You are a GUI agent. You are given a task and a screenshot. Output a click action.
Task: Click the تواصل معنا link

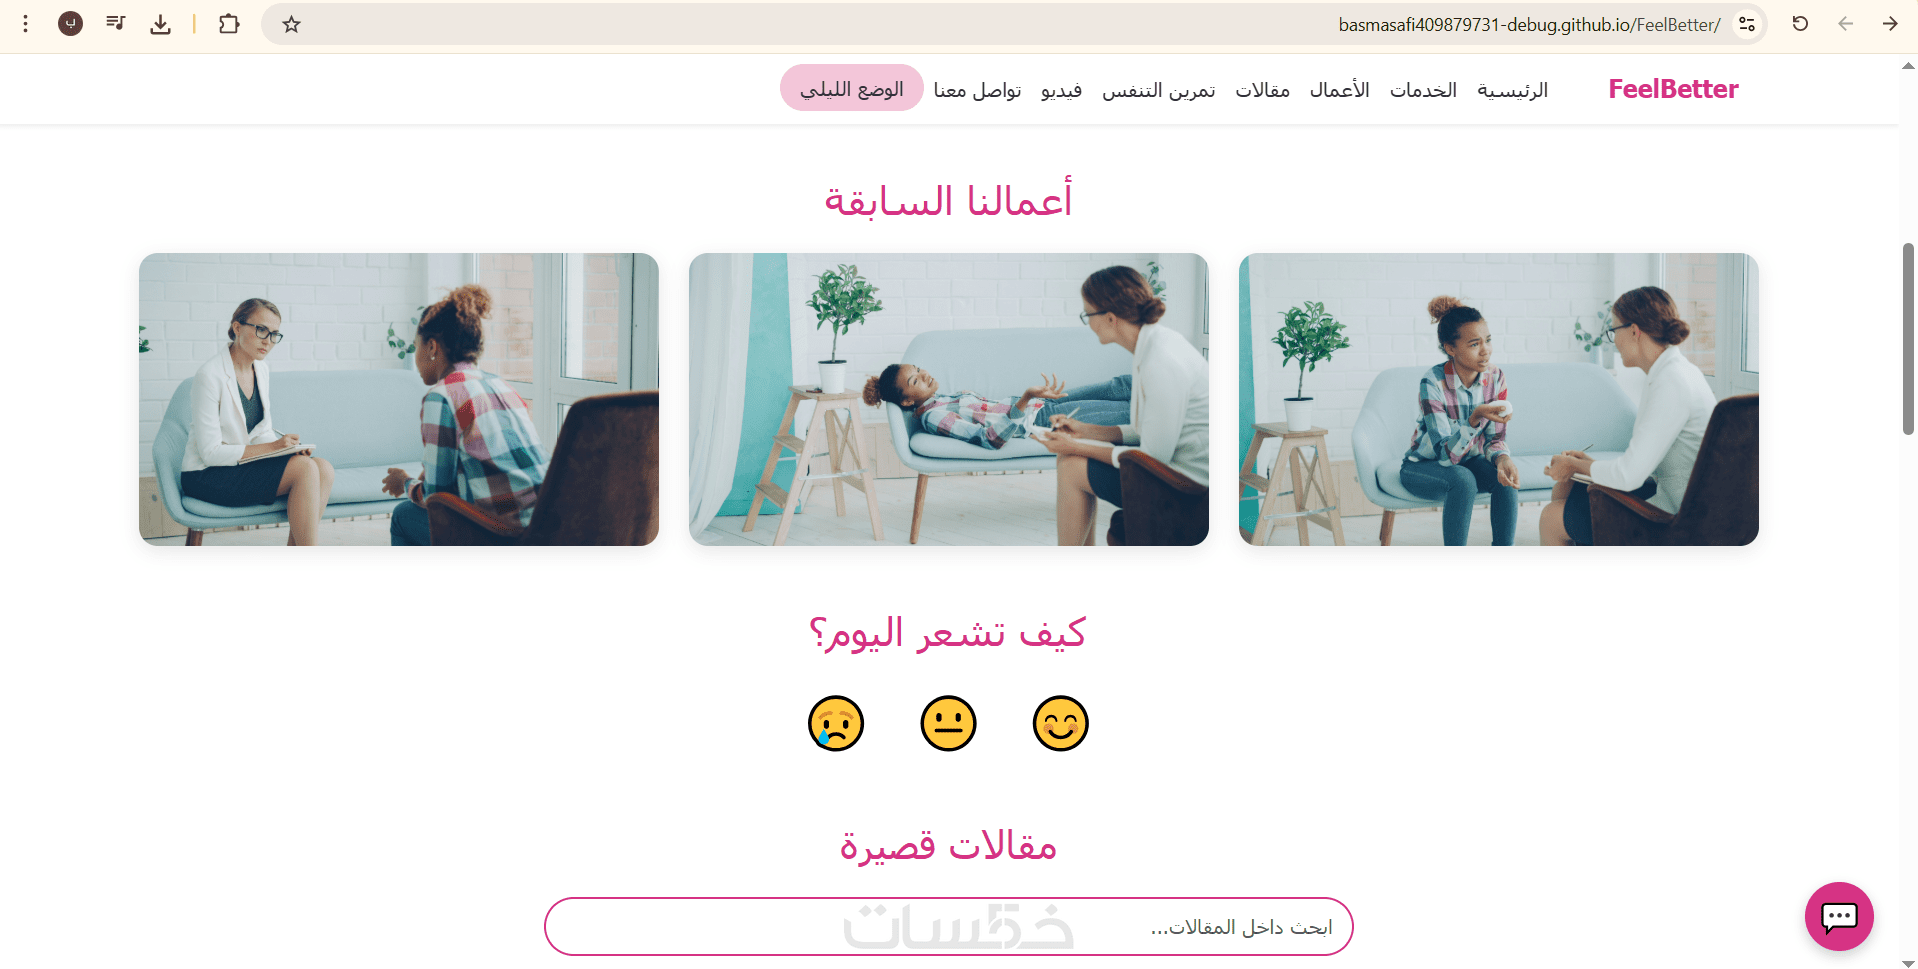click(x=977, y=90)
